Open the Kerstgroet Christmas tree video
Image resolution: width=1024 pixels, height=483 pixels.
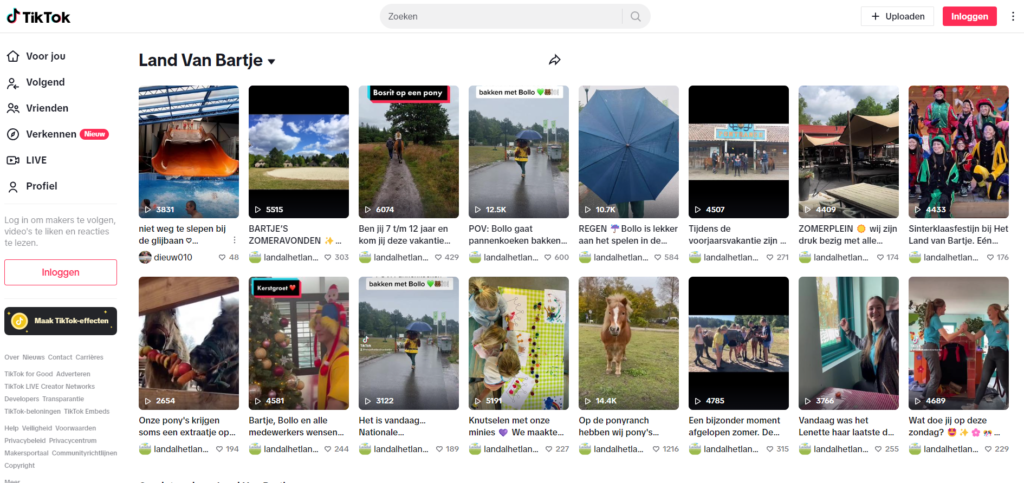click(299, 343)
